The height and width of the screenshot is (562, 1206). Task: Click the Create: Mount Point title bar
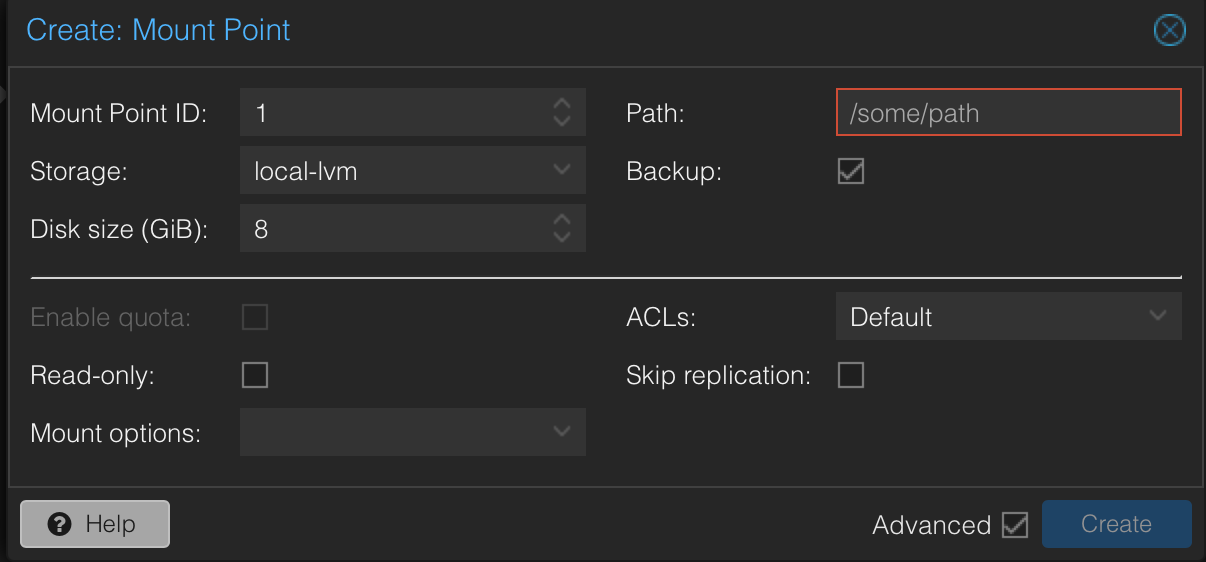(600, 30)
